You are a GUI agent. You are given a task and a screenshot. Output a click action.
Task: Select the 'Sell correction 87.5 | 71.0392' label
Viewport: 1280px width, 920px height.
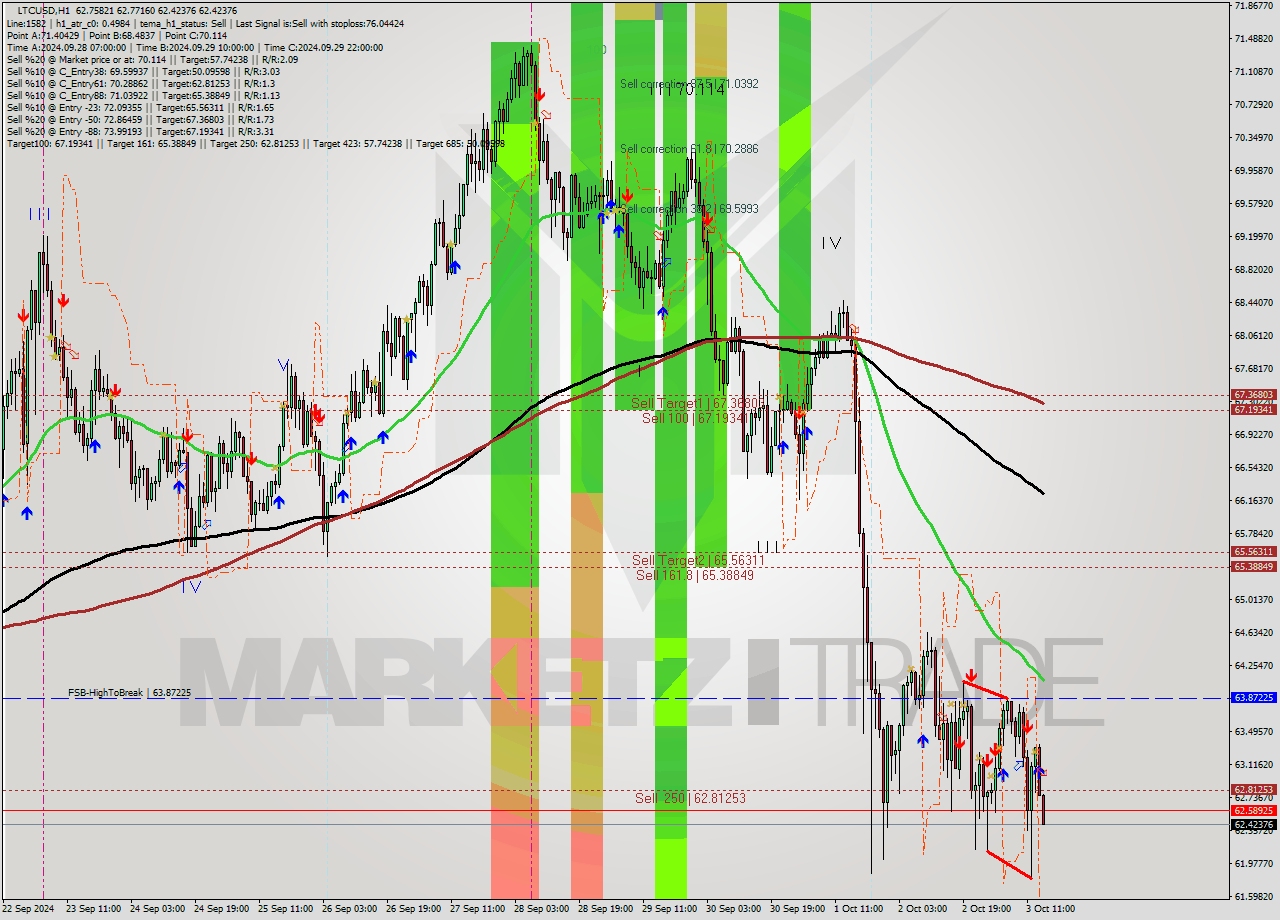tap(689, 84)
